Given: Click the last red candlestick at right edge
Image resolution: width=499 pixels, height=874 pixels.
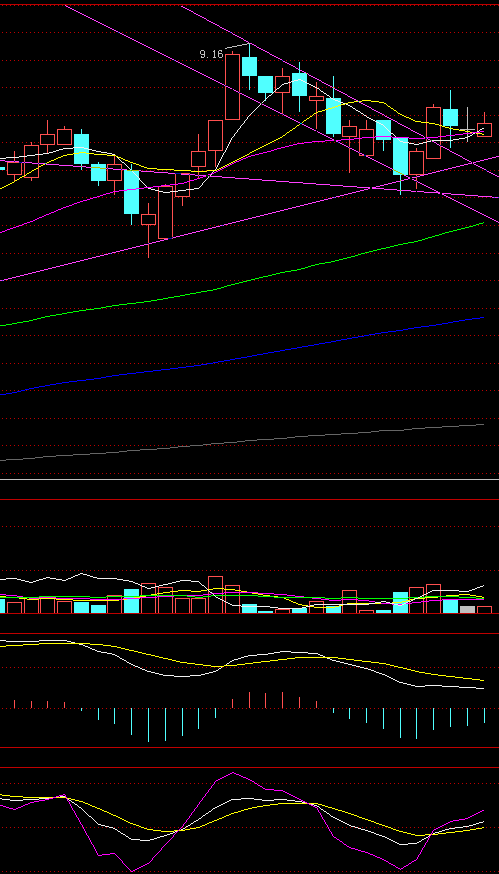Looking at the screenshot, I should (485, 130).
